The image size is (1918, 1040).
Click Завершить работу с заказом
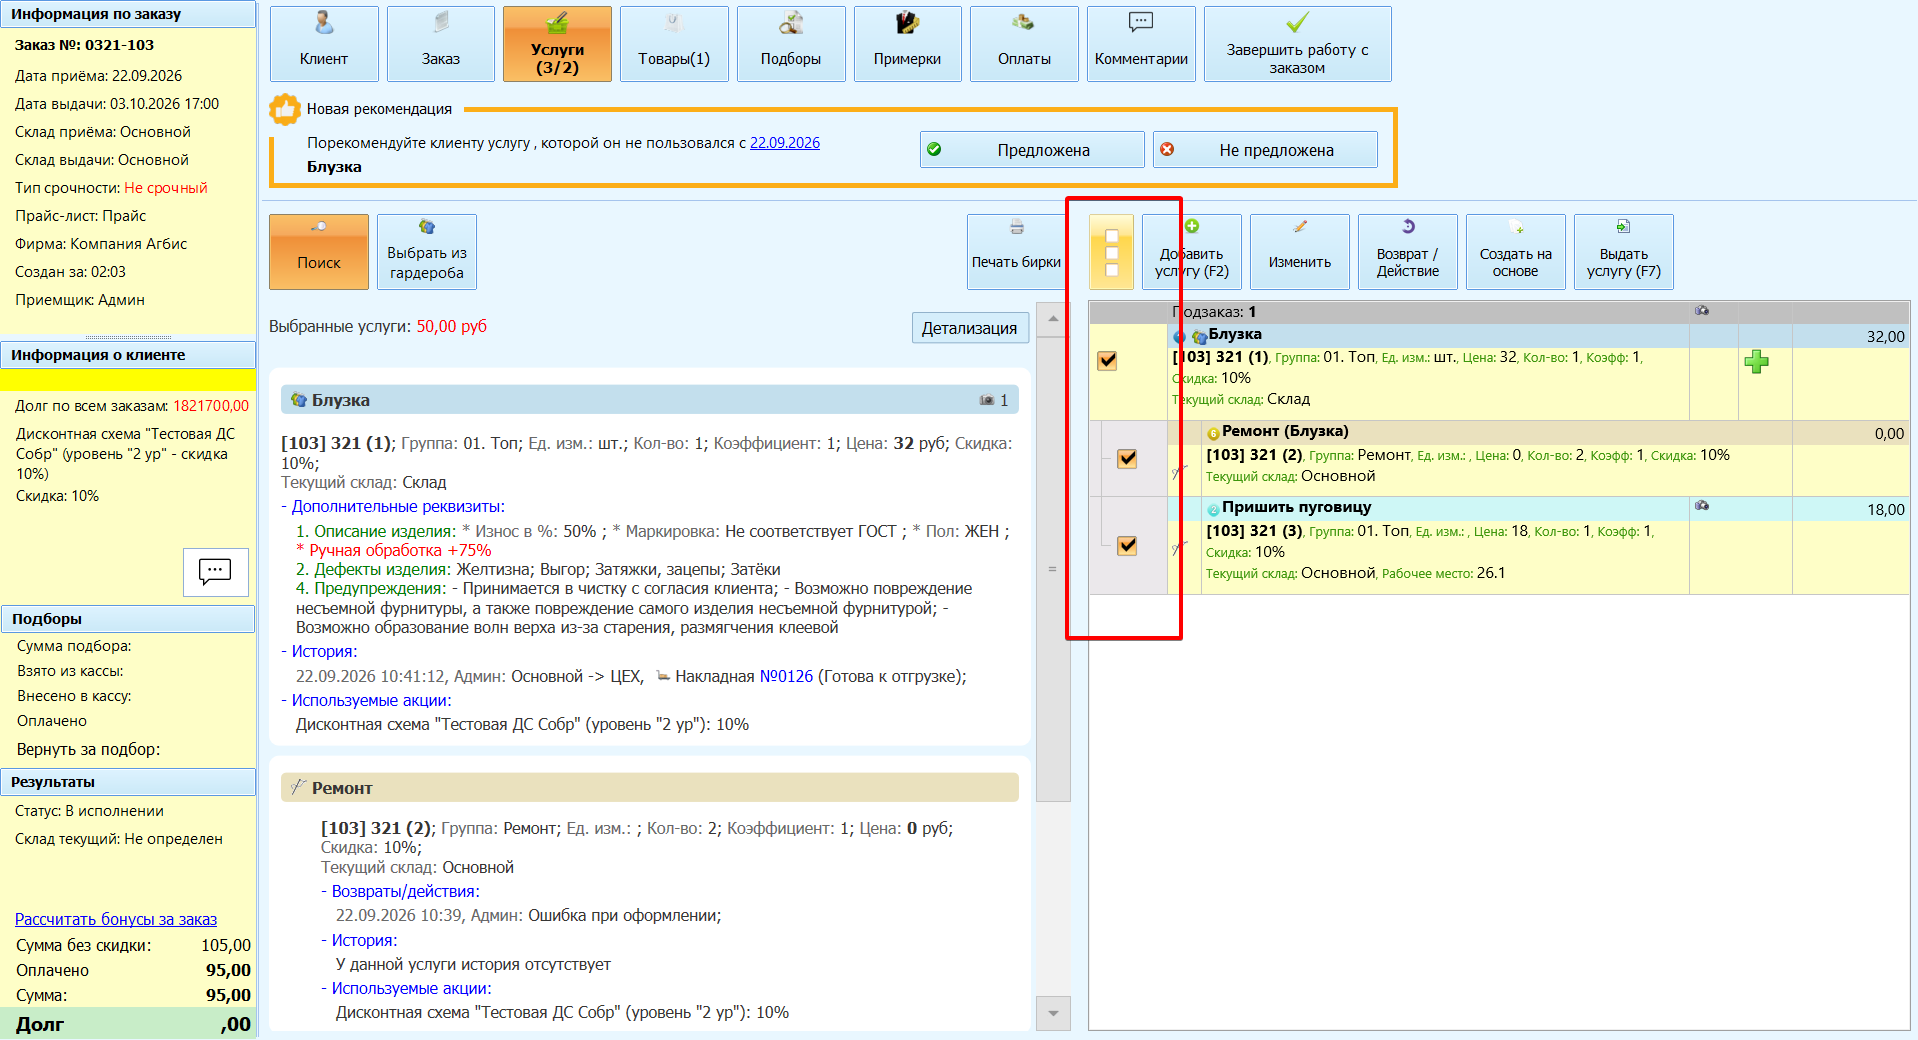tap(1298, 44)
